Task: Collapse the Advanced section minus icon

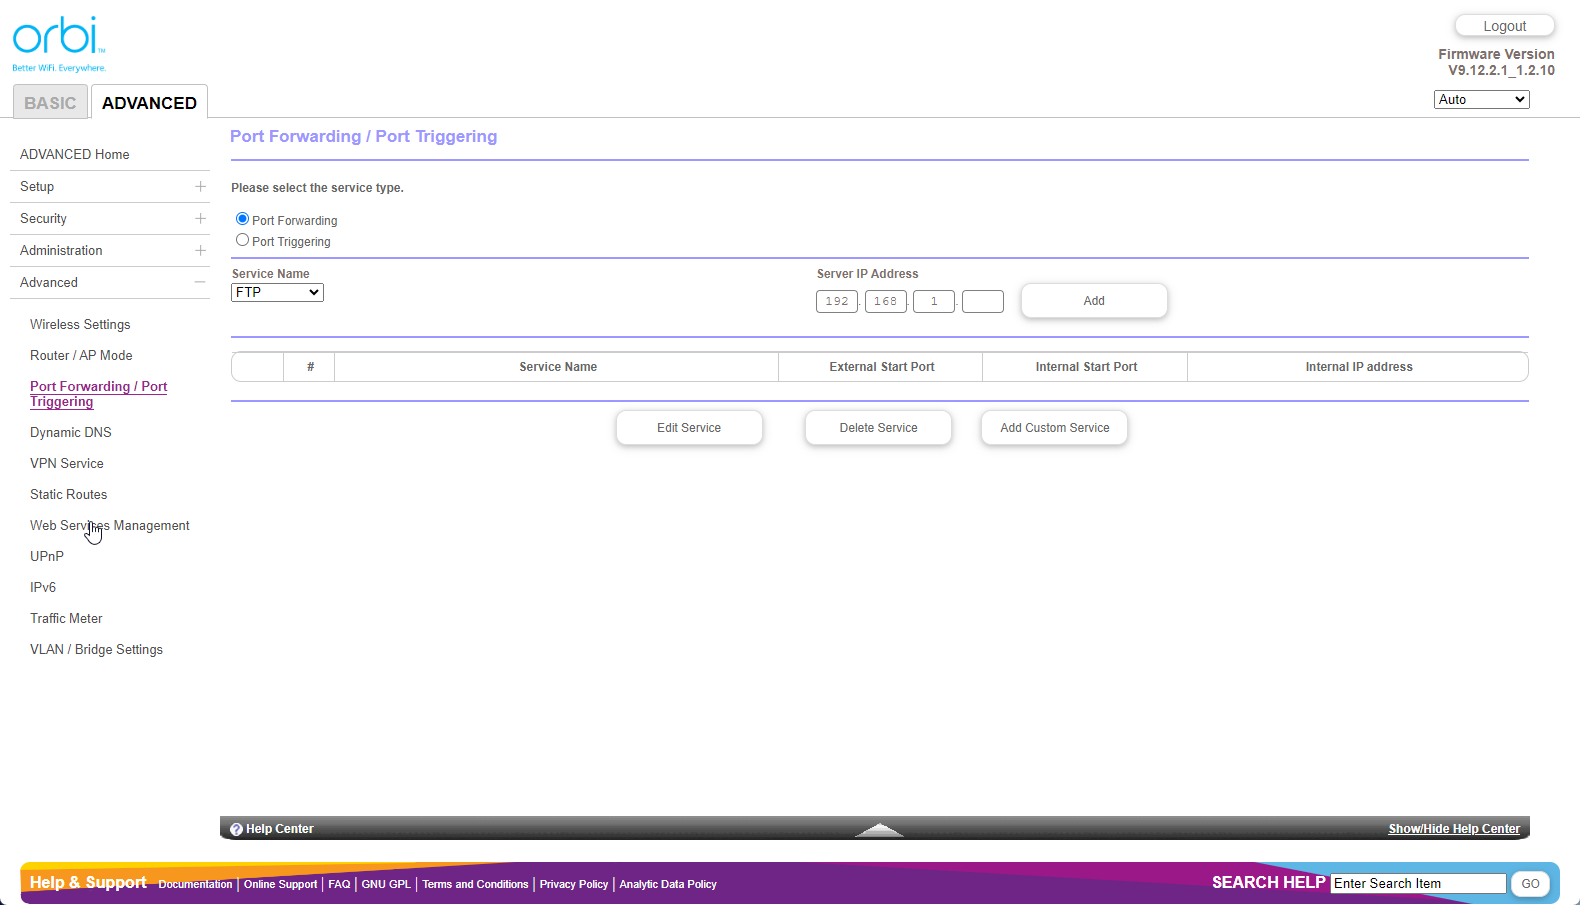Action: 200,283
